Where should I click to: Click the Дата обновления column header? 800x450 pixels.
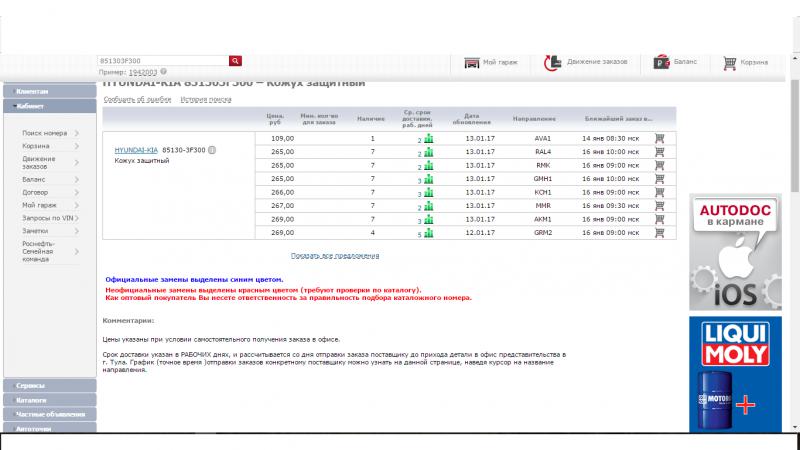click(x=471, y=119)
